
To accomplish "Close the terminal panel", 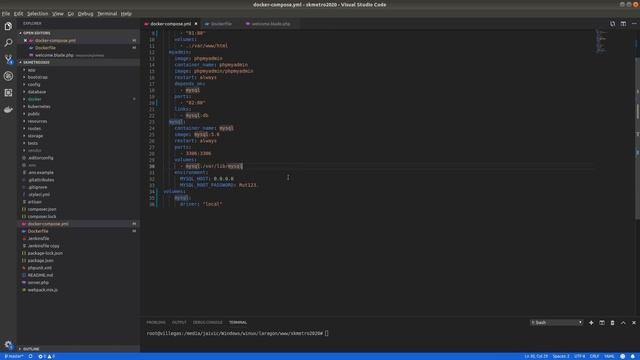I will click(634, 322).
